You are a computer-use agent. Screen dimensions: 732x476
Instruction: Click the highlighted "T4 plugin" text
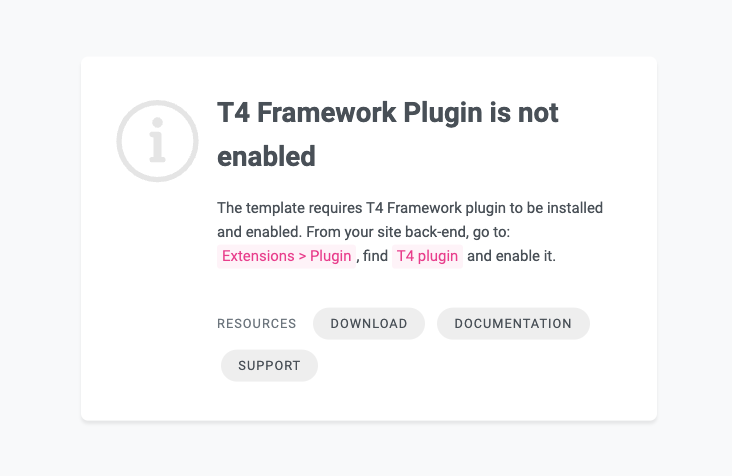pos(427,256)
